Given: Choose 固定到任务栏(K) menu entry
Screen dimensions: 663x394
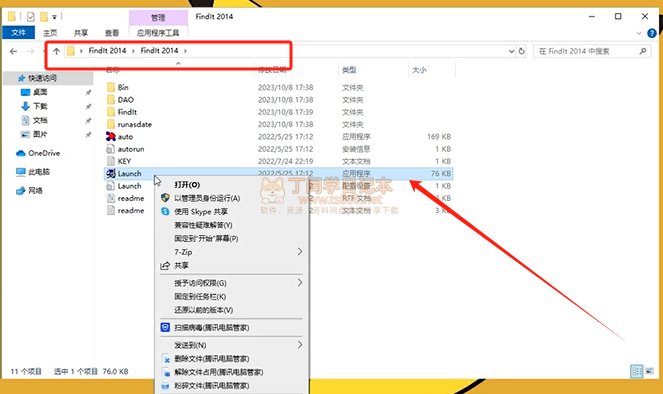Looking at the screenshot, I should [x=232, y=296].
